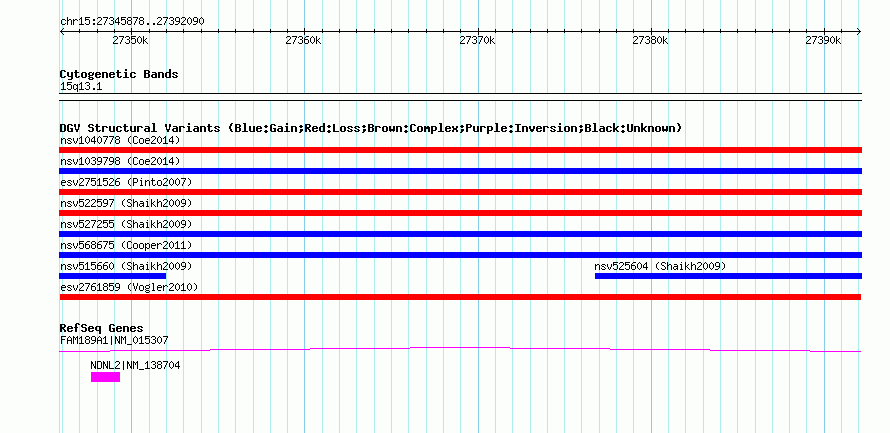Screen dimensions: 890x433
Task: Click the FAM189A1|NM_015307 gene label
Action: pyautogui.click(x=114, y=340)
